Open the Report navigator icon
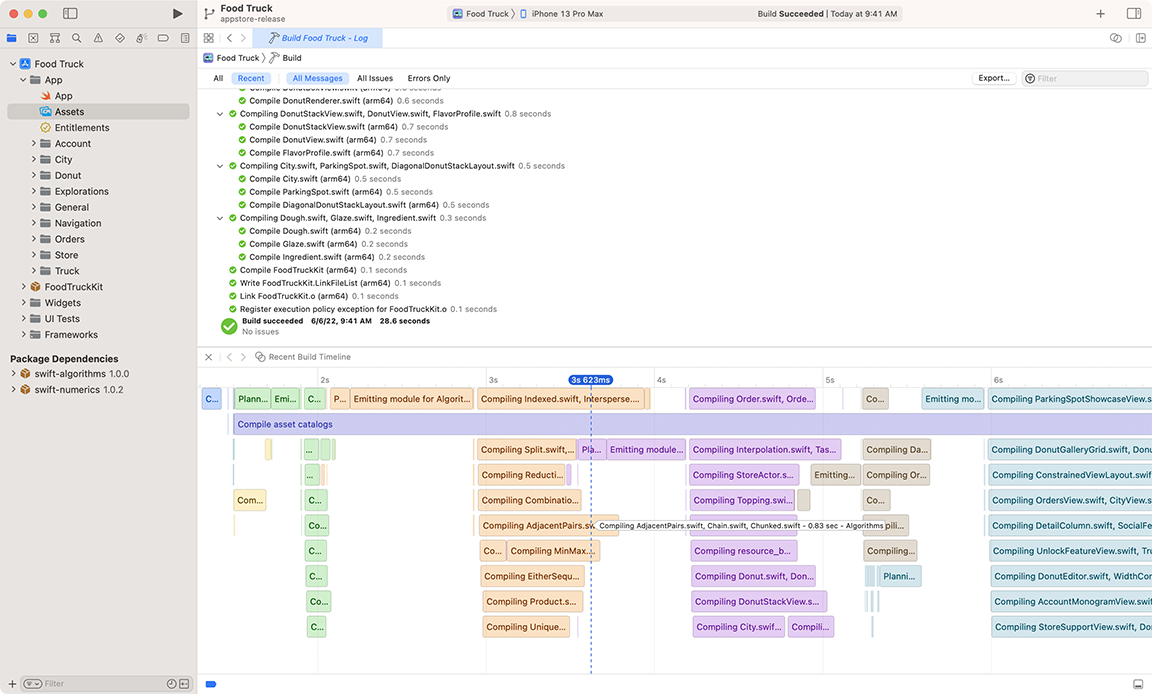This screenshot has width=1152, height=694. (x=185, y=38)
